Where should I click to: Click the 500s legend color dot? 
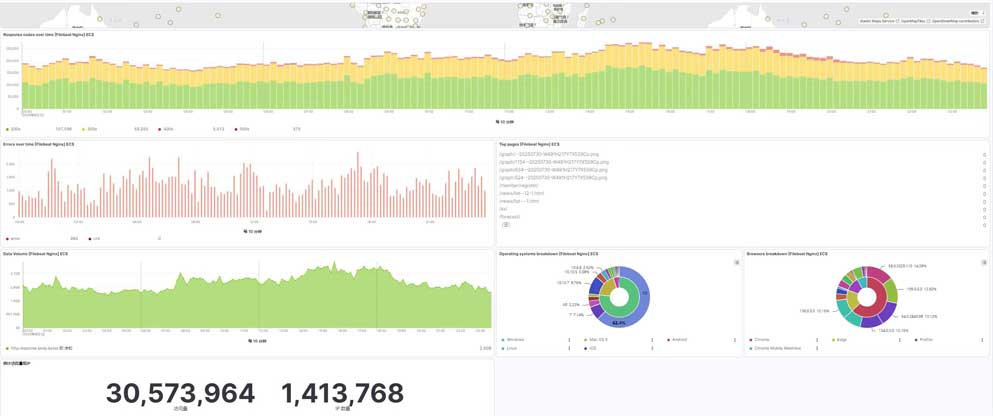[x=236, y=129]
